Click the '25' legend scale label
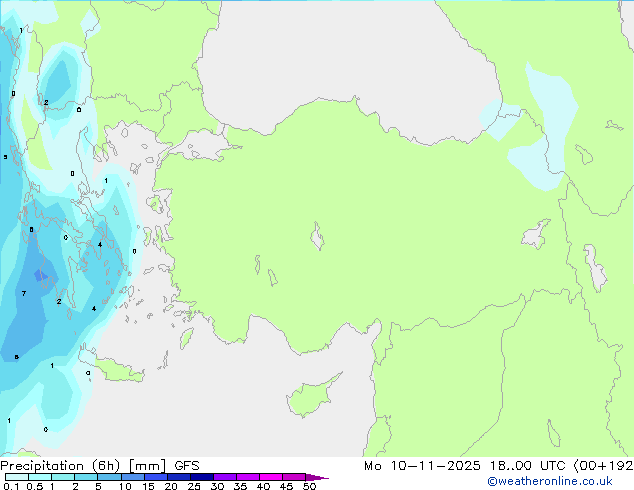634x490 pixels. pyautogui.click(x=194, y=486)
